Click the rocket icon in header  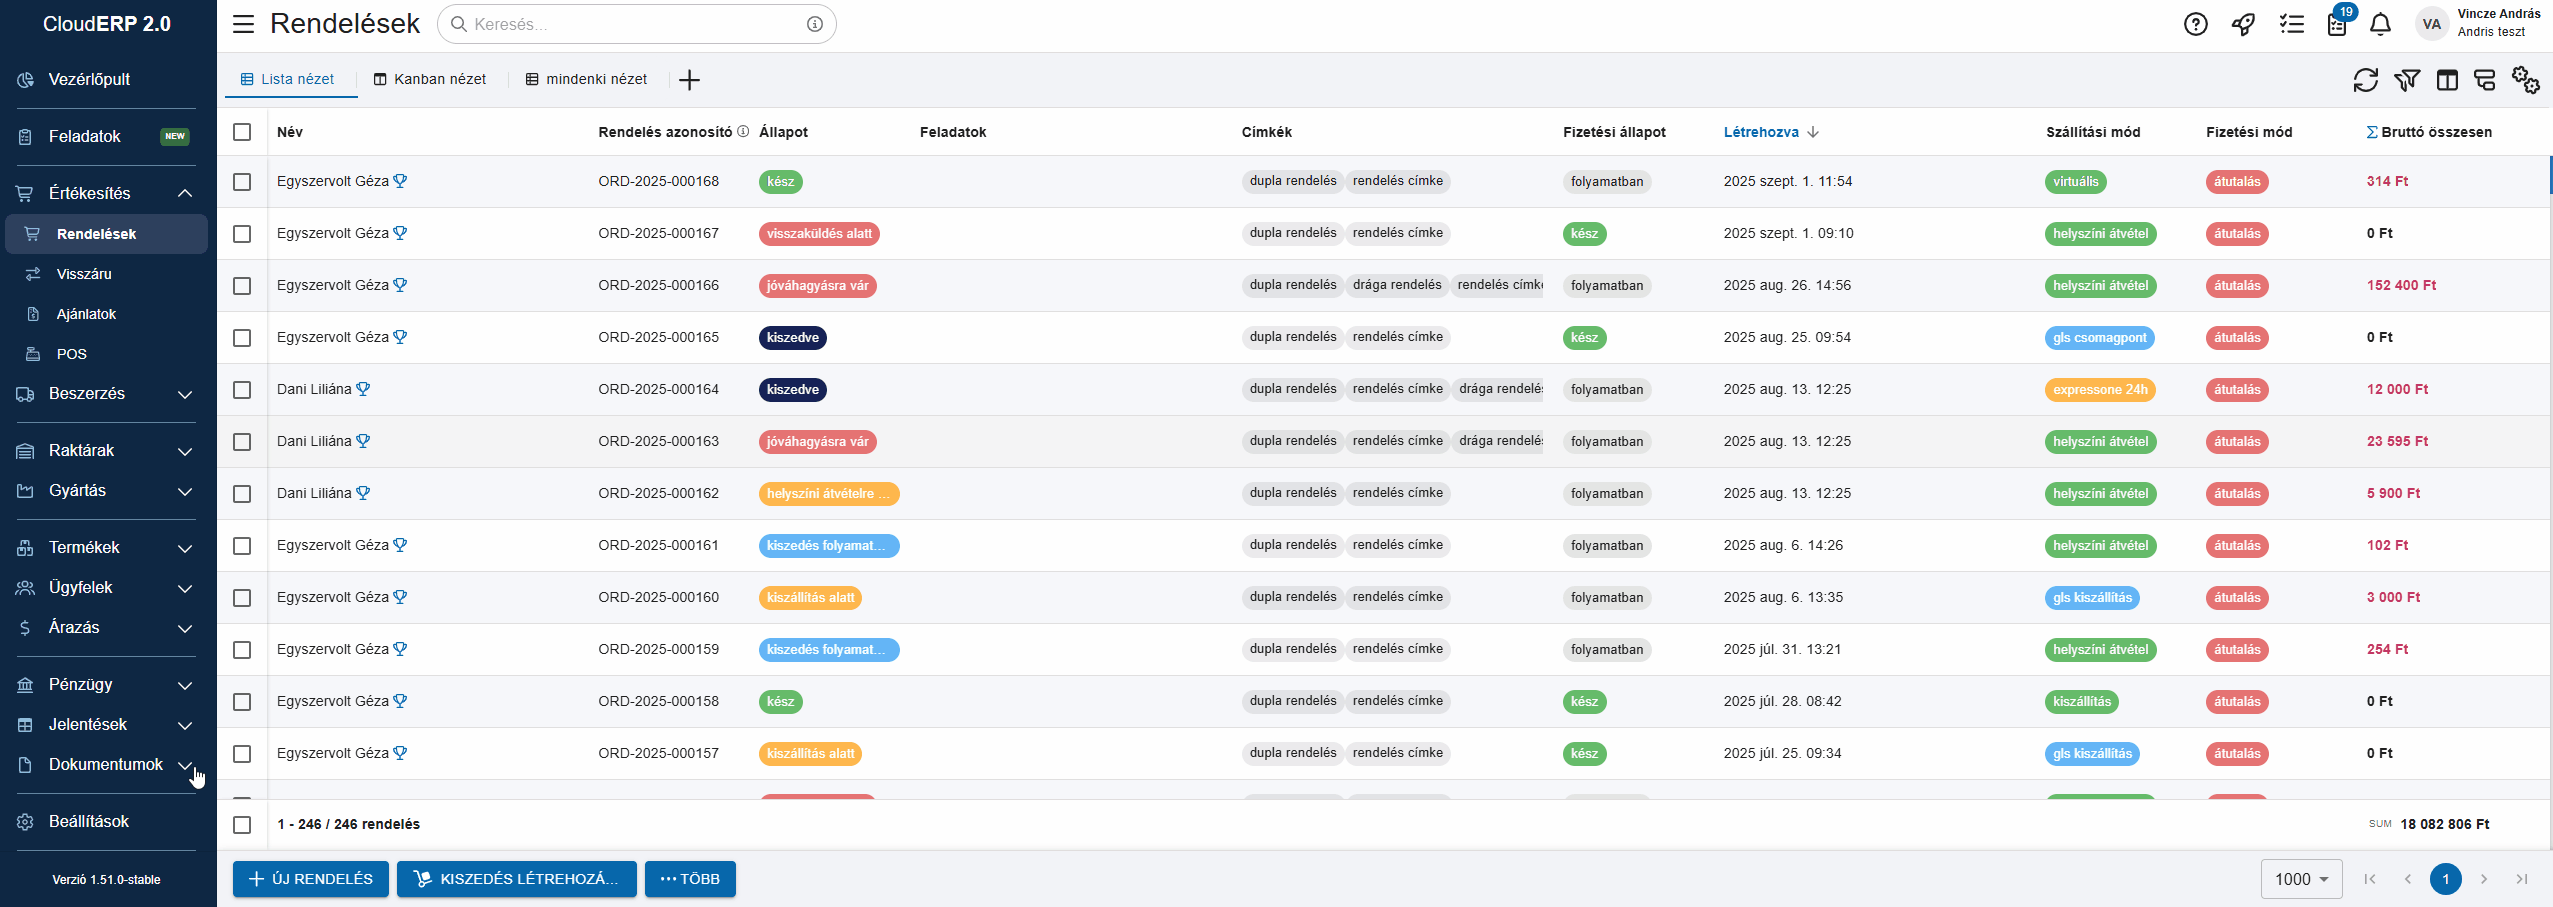point(2243,24)
